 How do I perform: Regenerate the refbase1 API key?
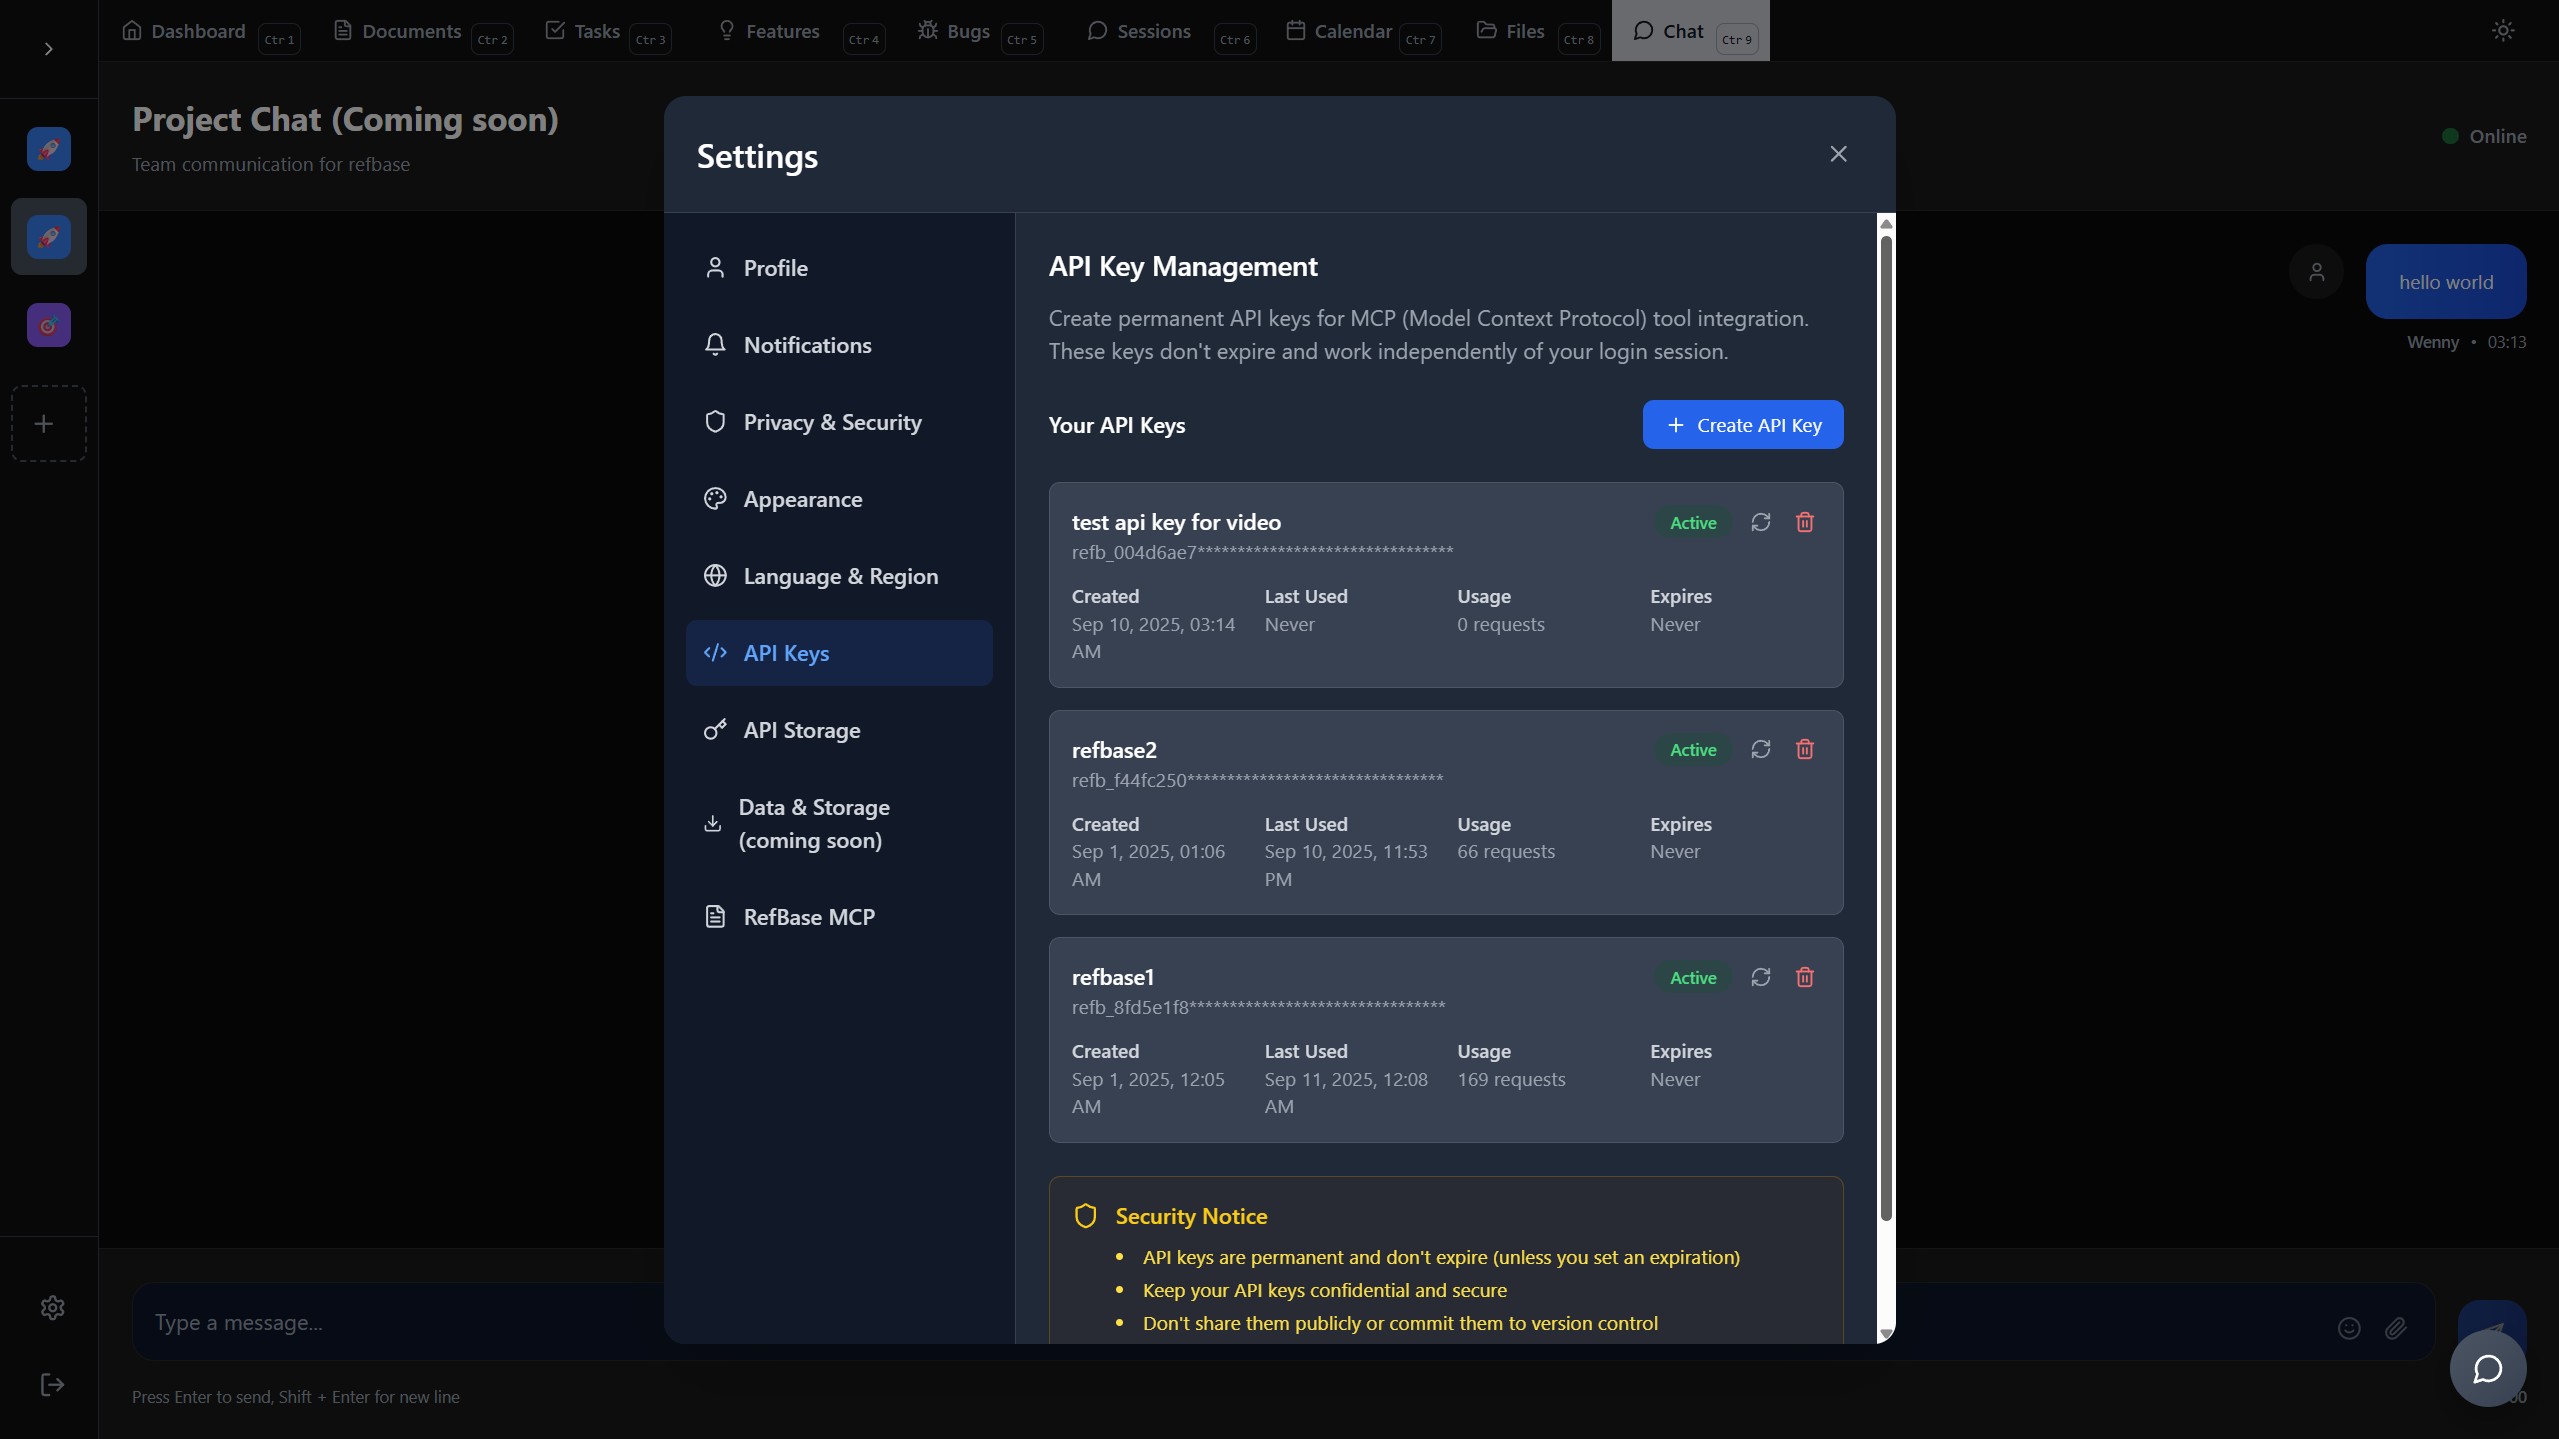1760,977
